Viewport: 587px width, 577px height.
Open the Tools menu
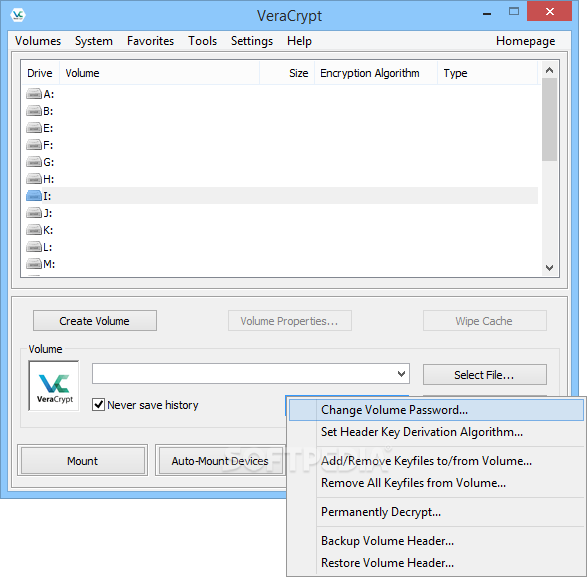pyautogui.click(x=203, y=41)
